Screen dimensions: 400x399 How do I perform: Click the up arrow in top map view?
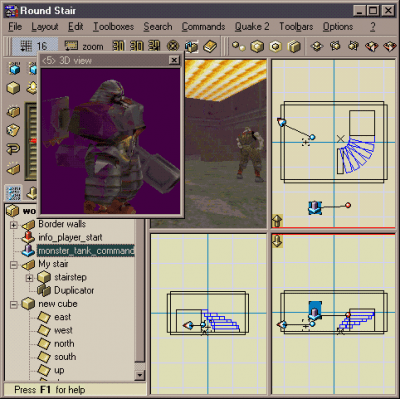(277, 221)
